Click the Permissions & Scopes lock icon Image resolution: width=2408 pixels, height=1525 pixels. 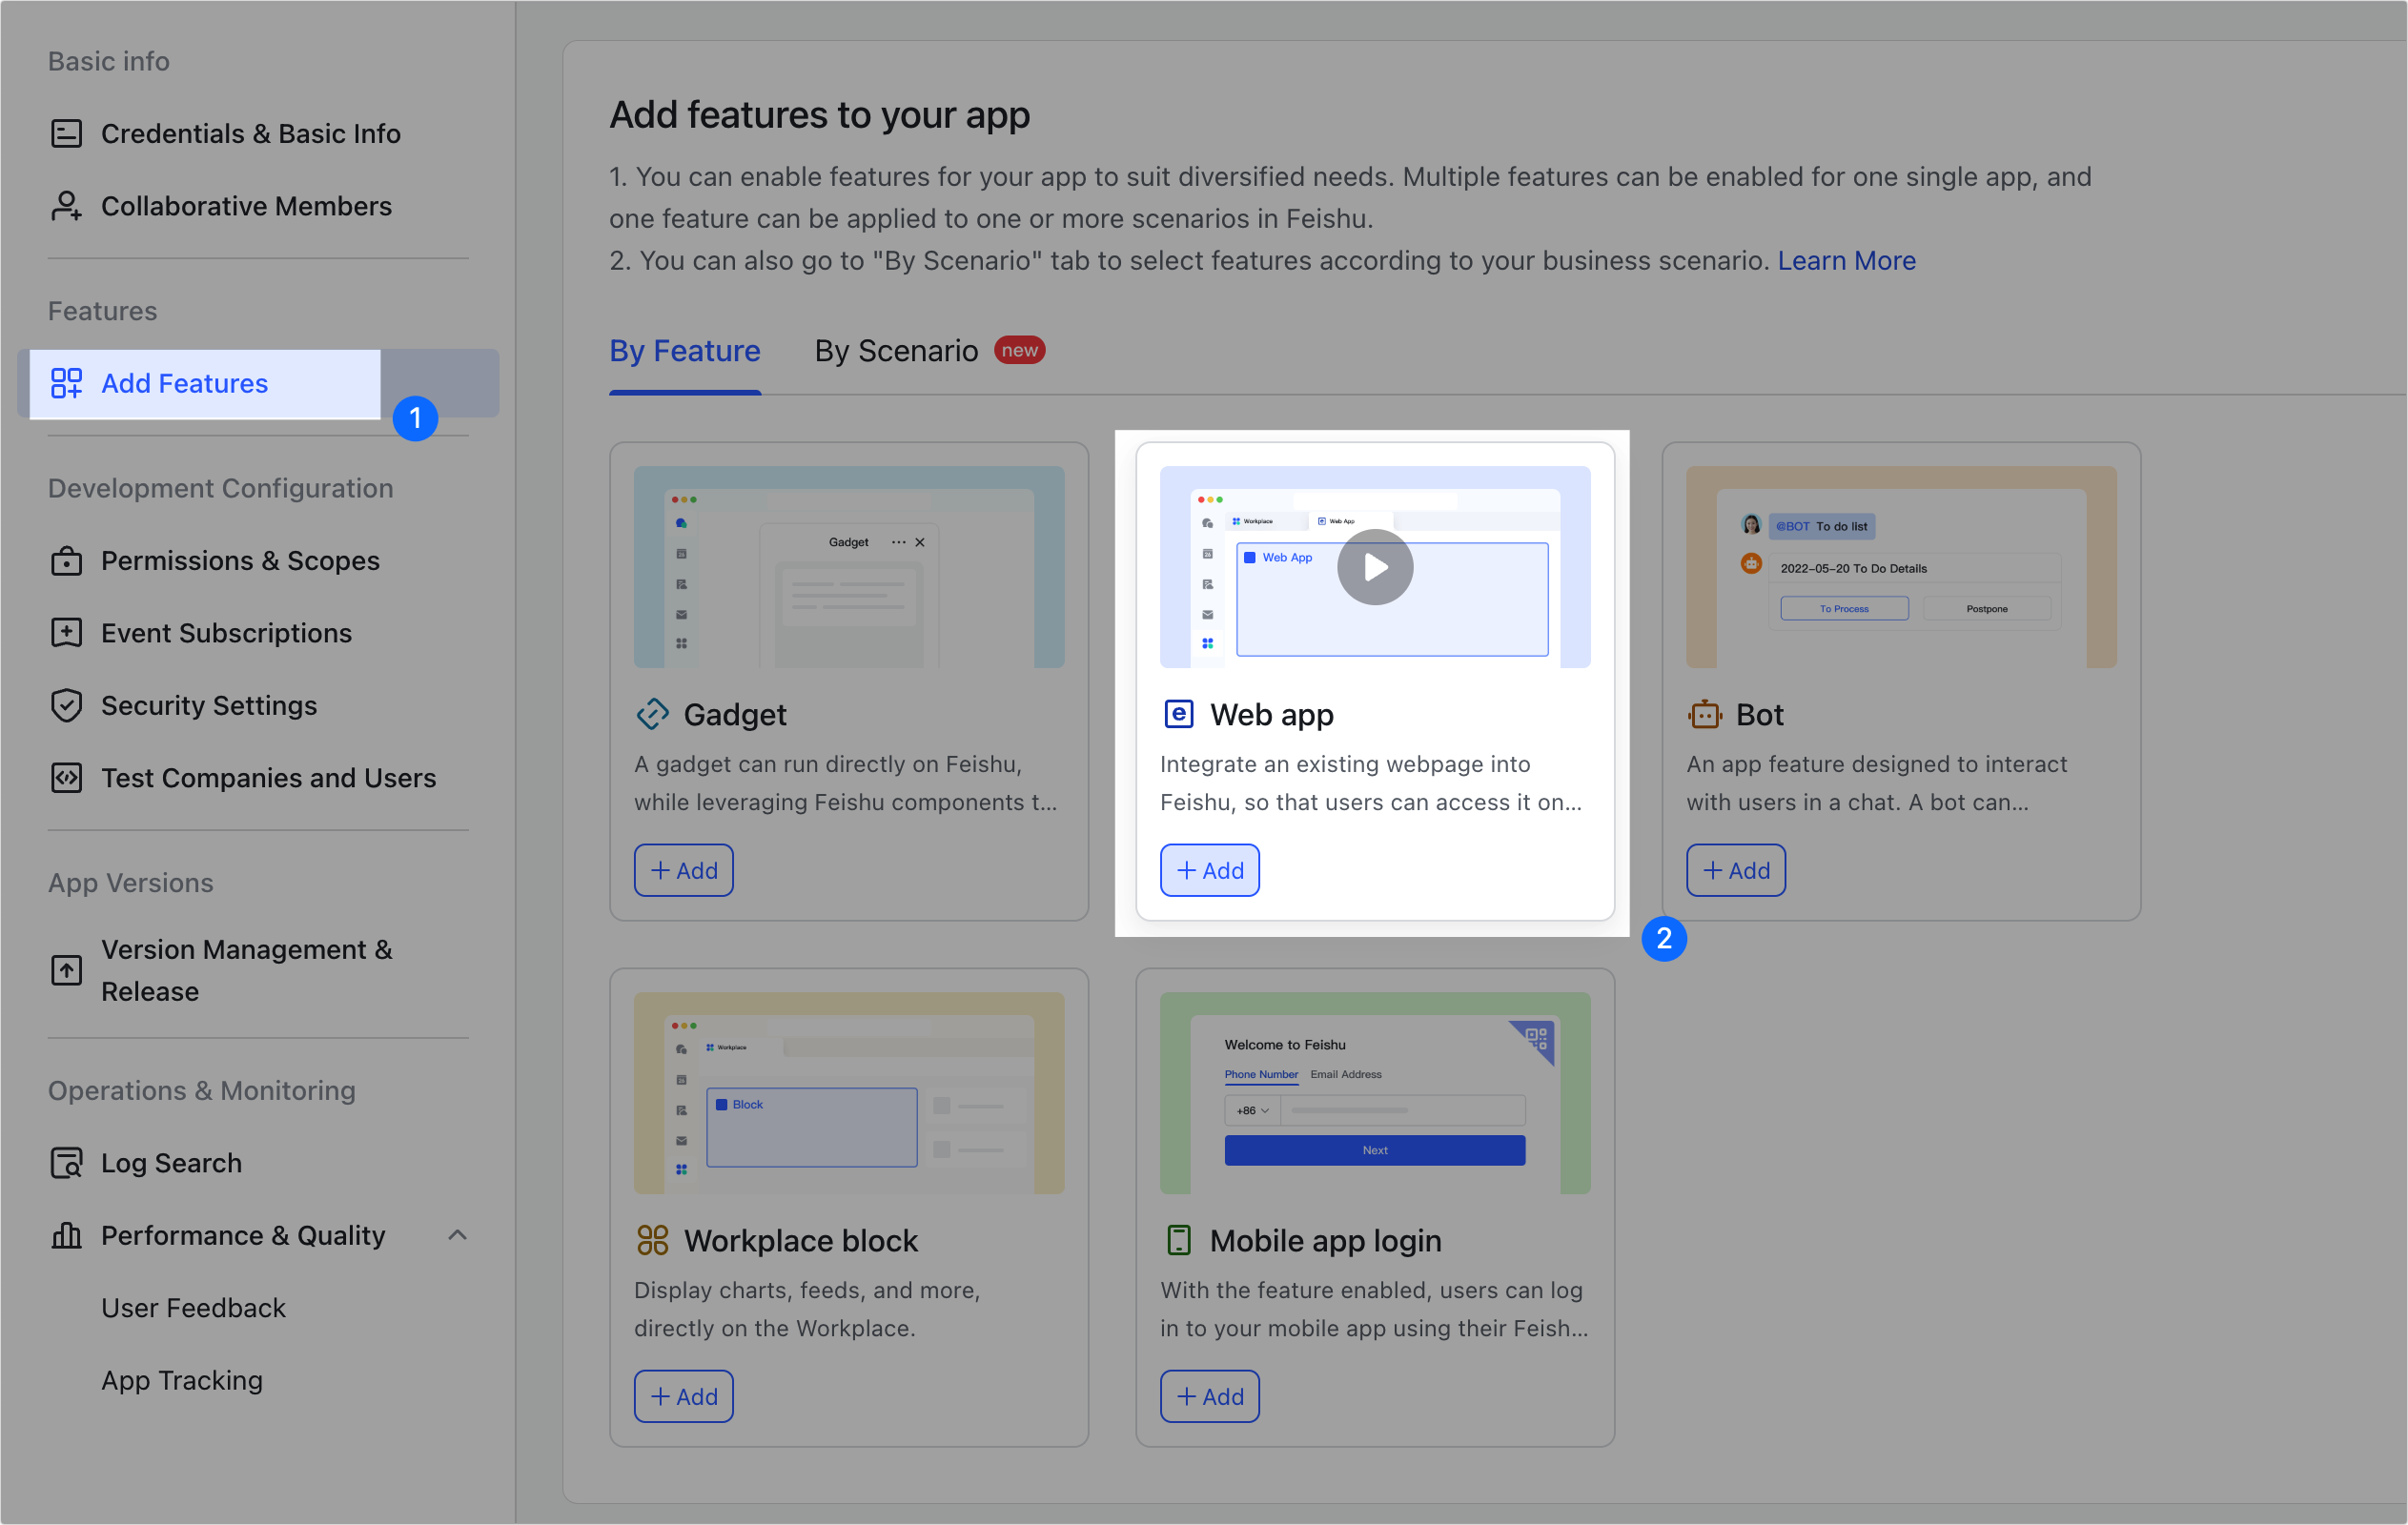66,561
